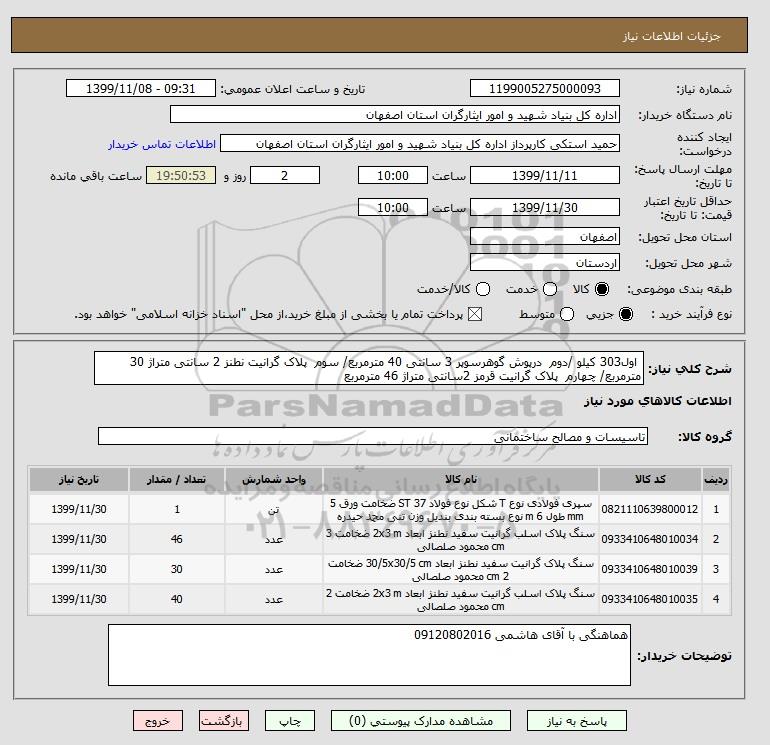Click the نام کالا column header
The image size is (770, 745).
[461, 479]
